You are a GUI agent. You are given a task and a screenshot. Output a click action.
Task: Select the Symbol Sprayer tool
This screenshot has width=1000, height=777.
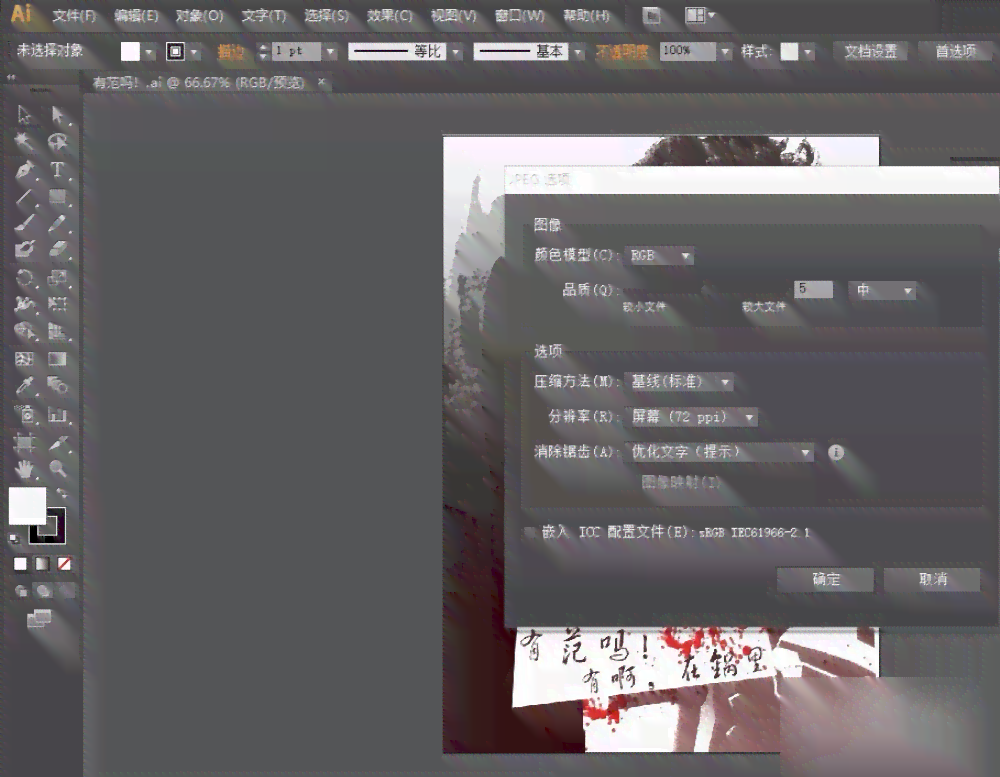[24, 415]
